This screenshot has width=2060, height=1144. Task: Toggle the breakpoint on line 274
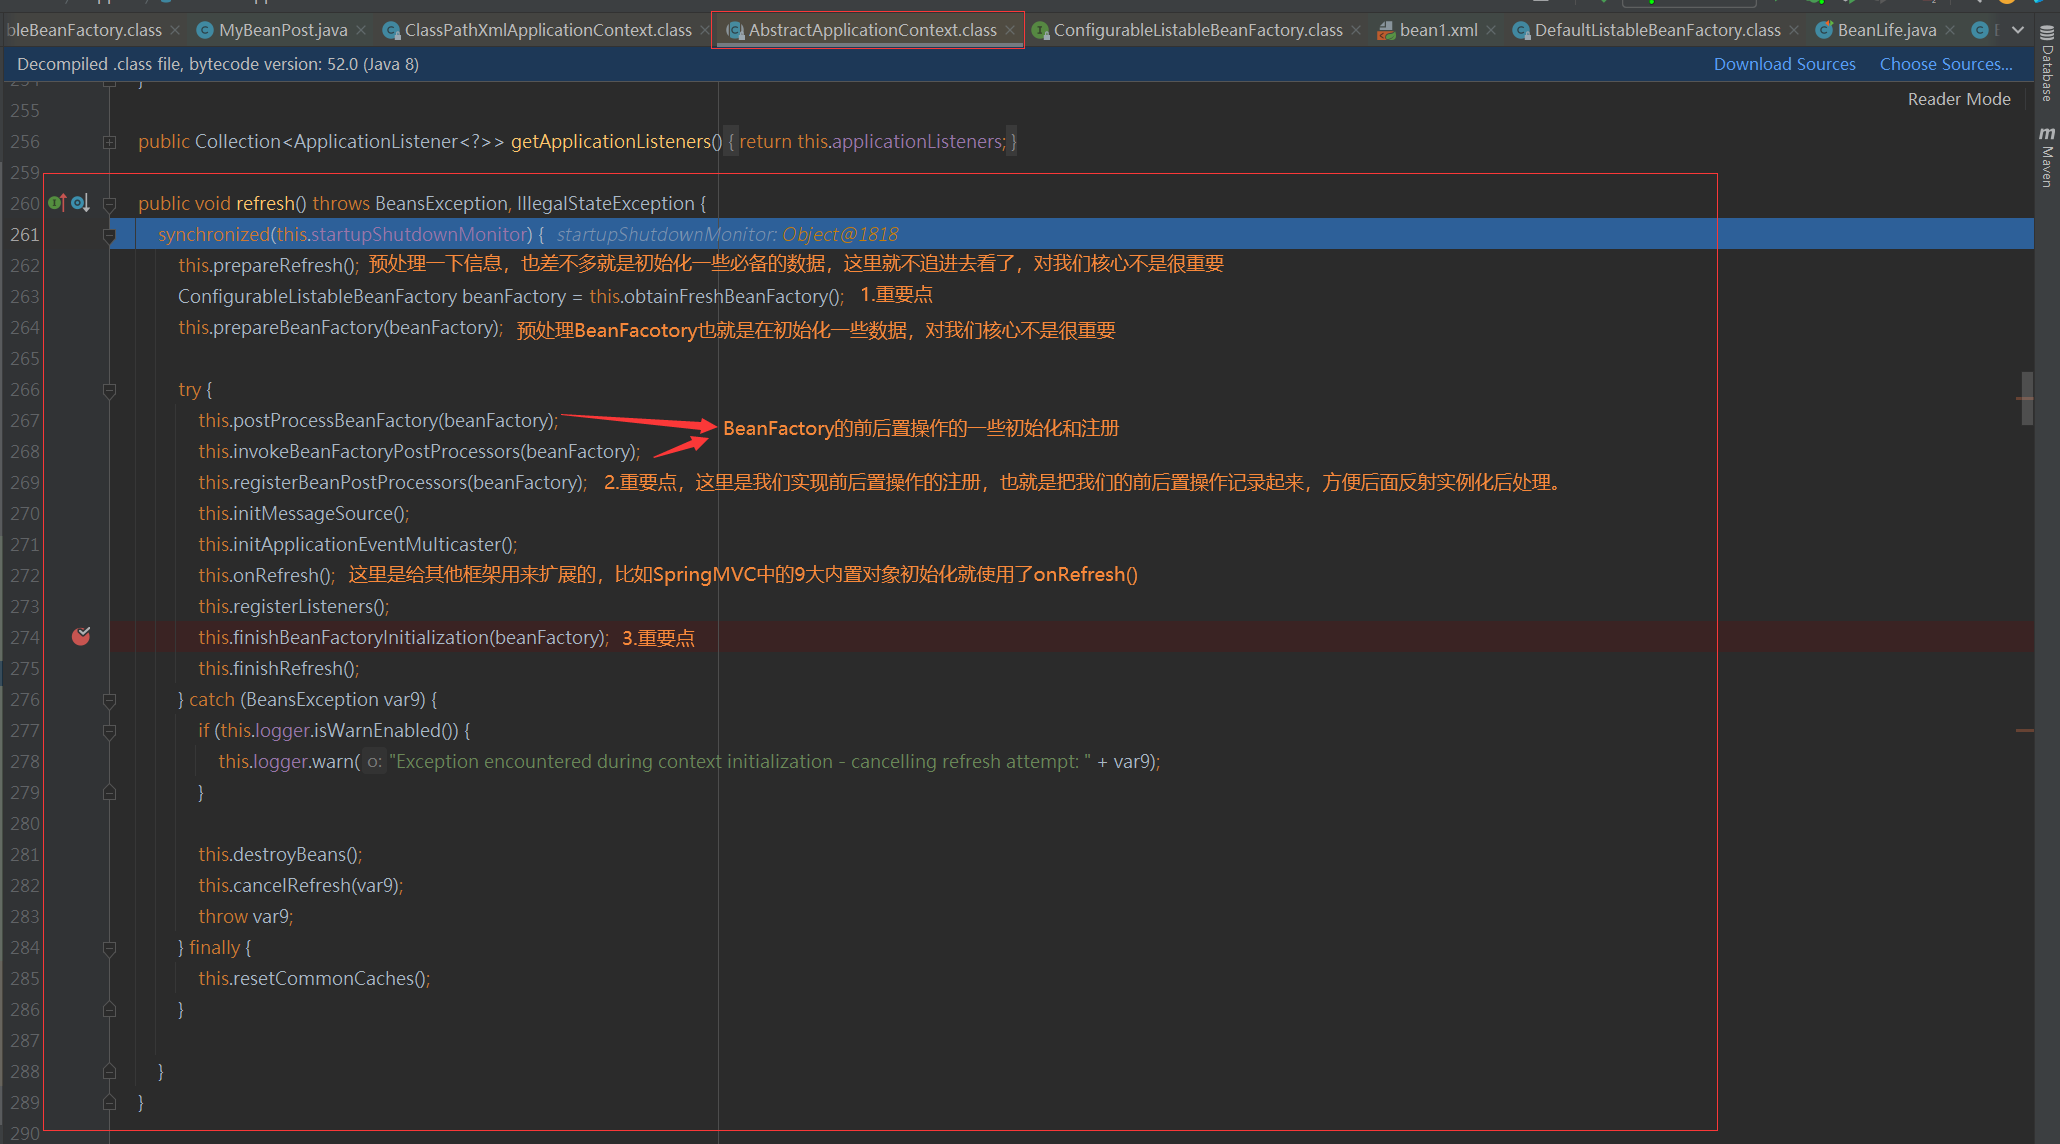pyautogui.click(x=81, y=636)
